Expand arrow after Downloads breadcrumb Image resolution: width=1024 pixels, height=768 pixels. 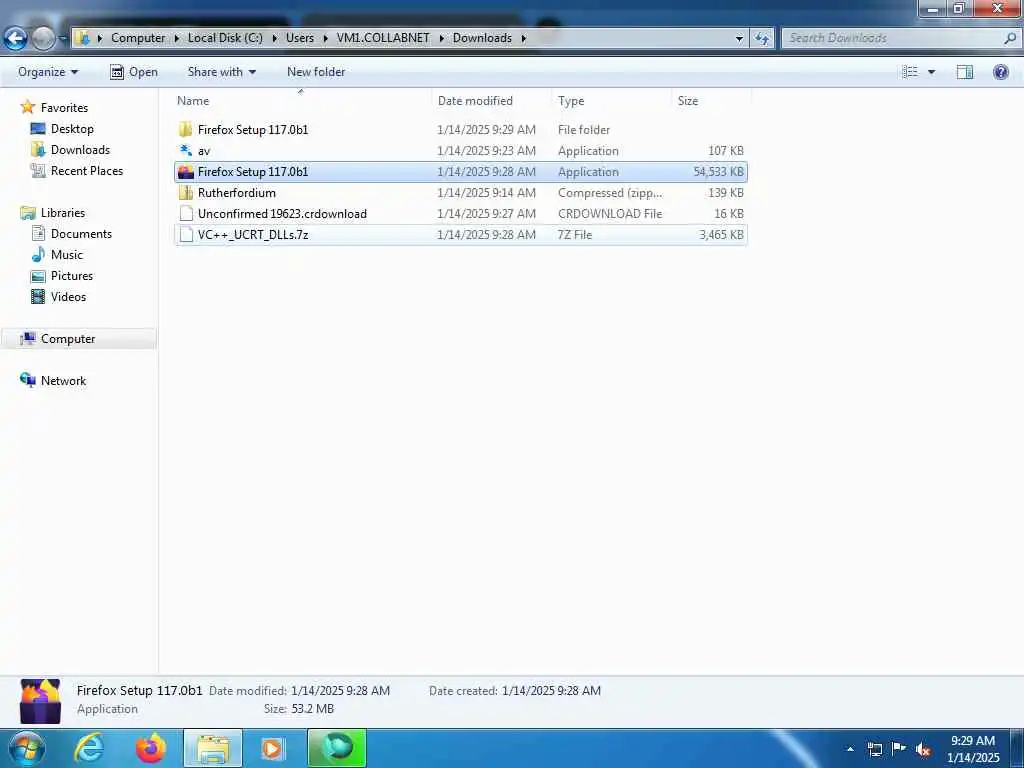coord(524,38)
